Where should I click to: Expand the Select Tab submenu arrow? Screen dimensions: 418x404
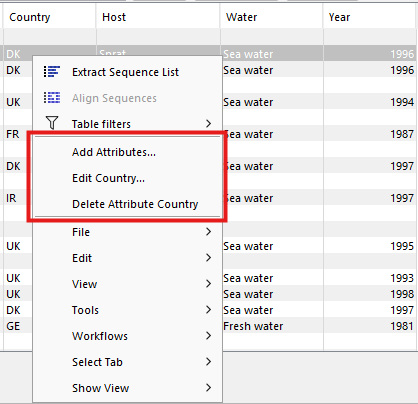pos(209,362)
